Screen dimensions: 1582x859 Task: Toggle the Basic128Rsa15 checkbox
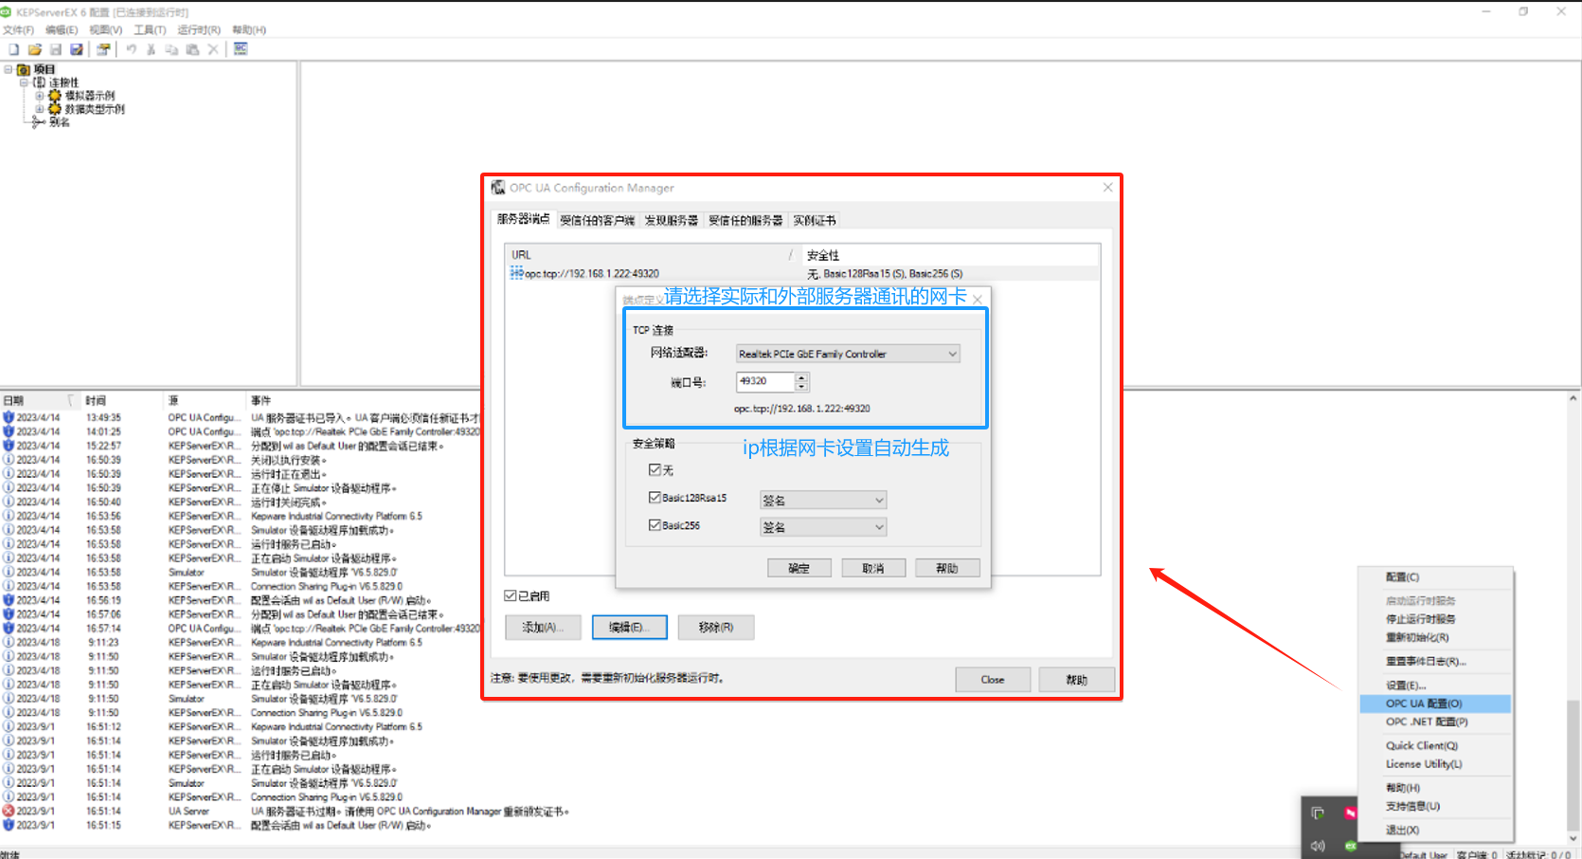pyautogui.click(x=655, y=497)
